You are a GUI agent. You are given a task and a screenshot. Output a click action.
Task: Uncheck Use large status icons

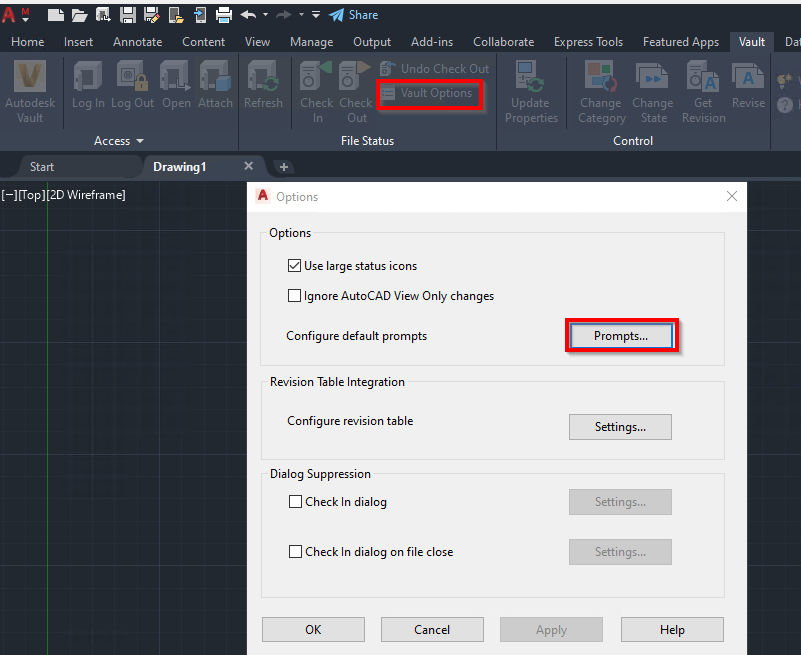(295, 266)
